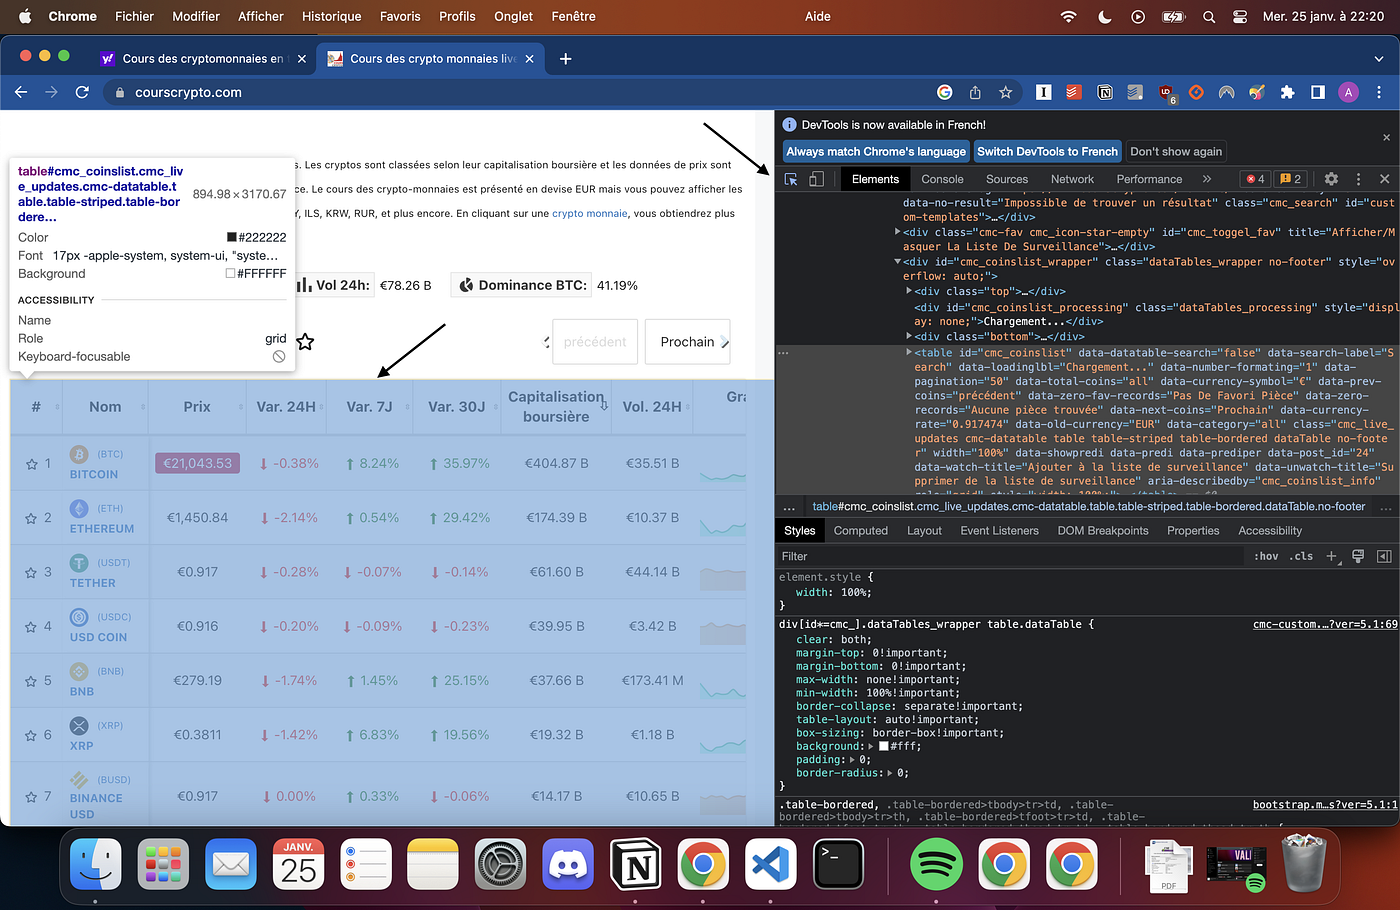Activate the DevTools element picker icon
Viewport: 1400px width, 910px height.
click(791, 179)
